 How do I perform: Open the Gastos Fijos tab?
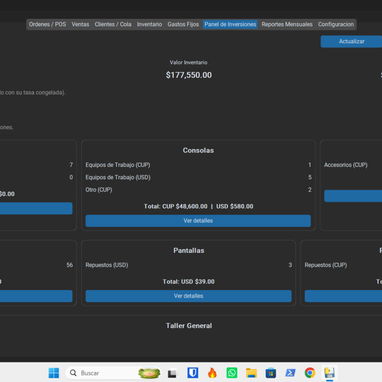[183, 24]
